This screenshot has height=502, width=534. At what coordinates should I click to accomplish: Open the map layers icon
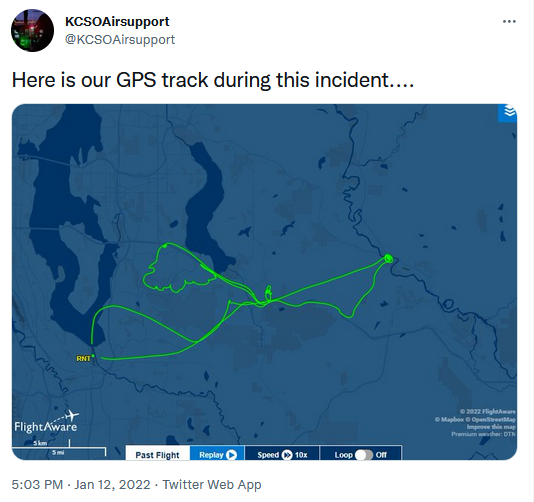click(x=509, y=111)
